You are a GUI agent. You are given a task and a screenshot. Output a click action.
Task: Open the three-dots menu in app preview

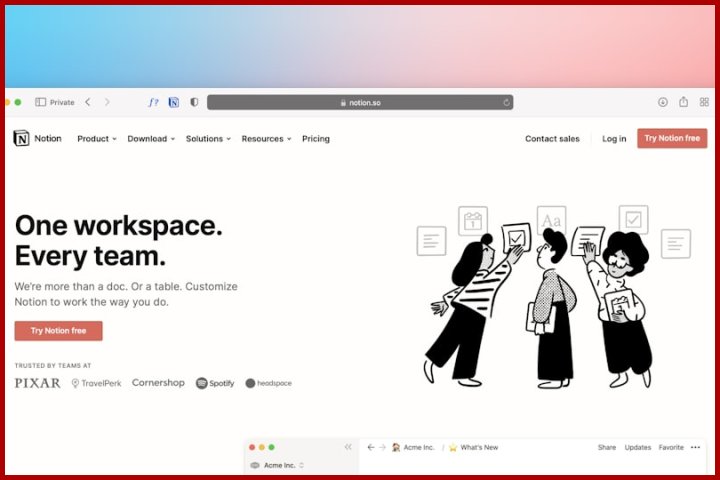pyautogui.click(x=695, y=447)
